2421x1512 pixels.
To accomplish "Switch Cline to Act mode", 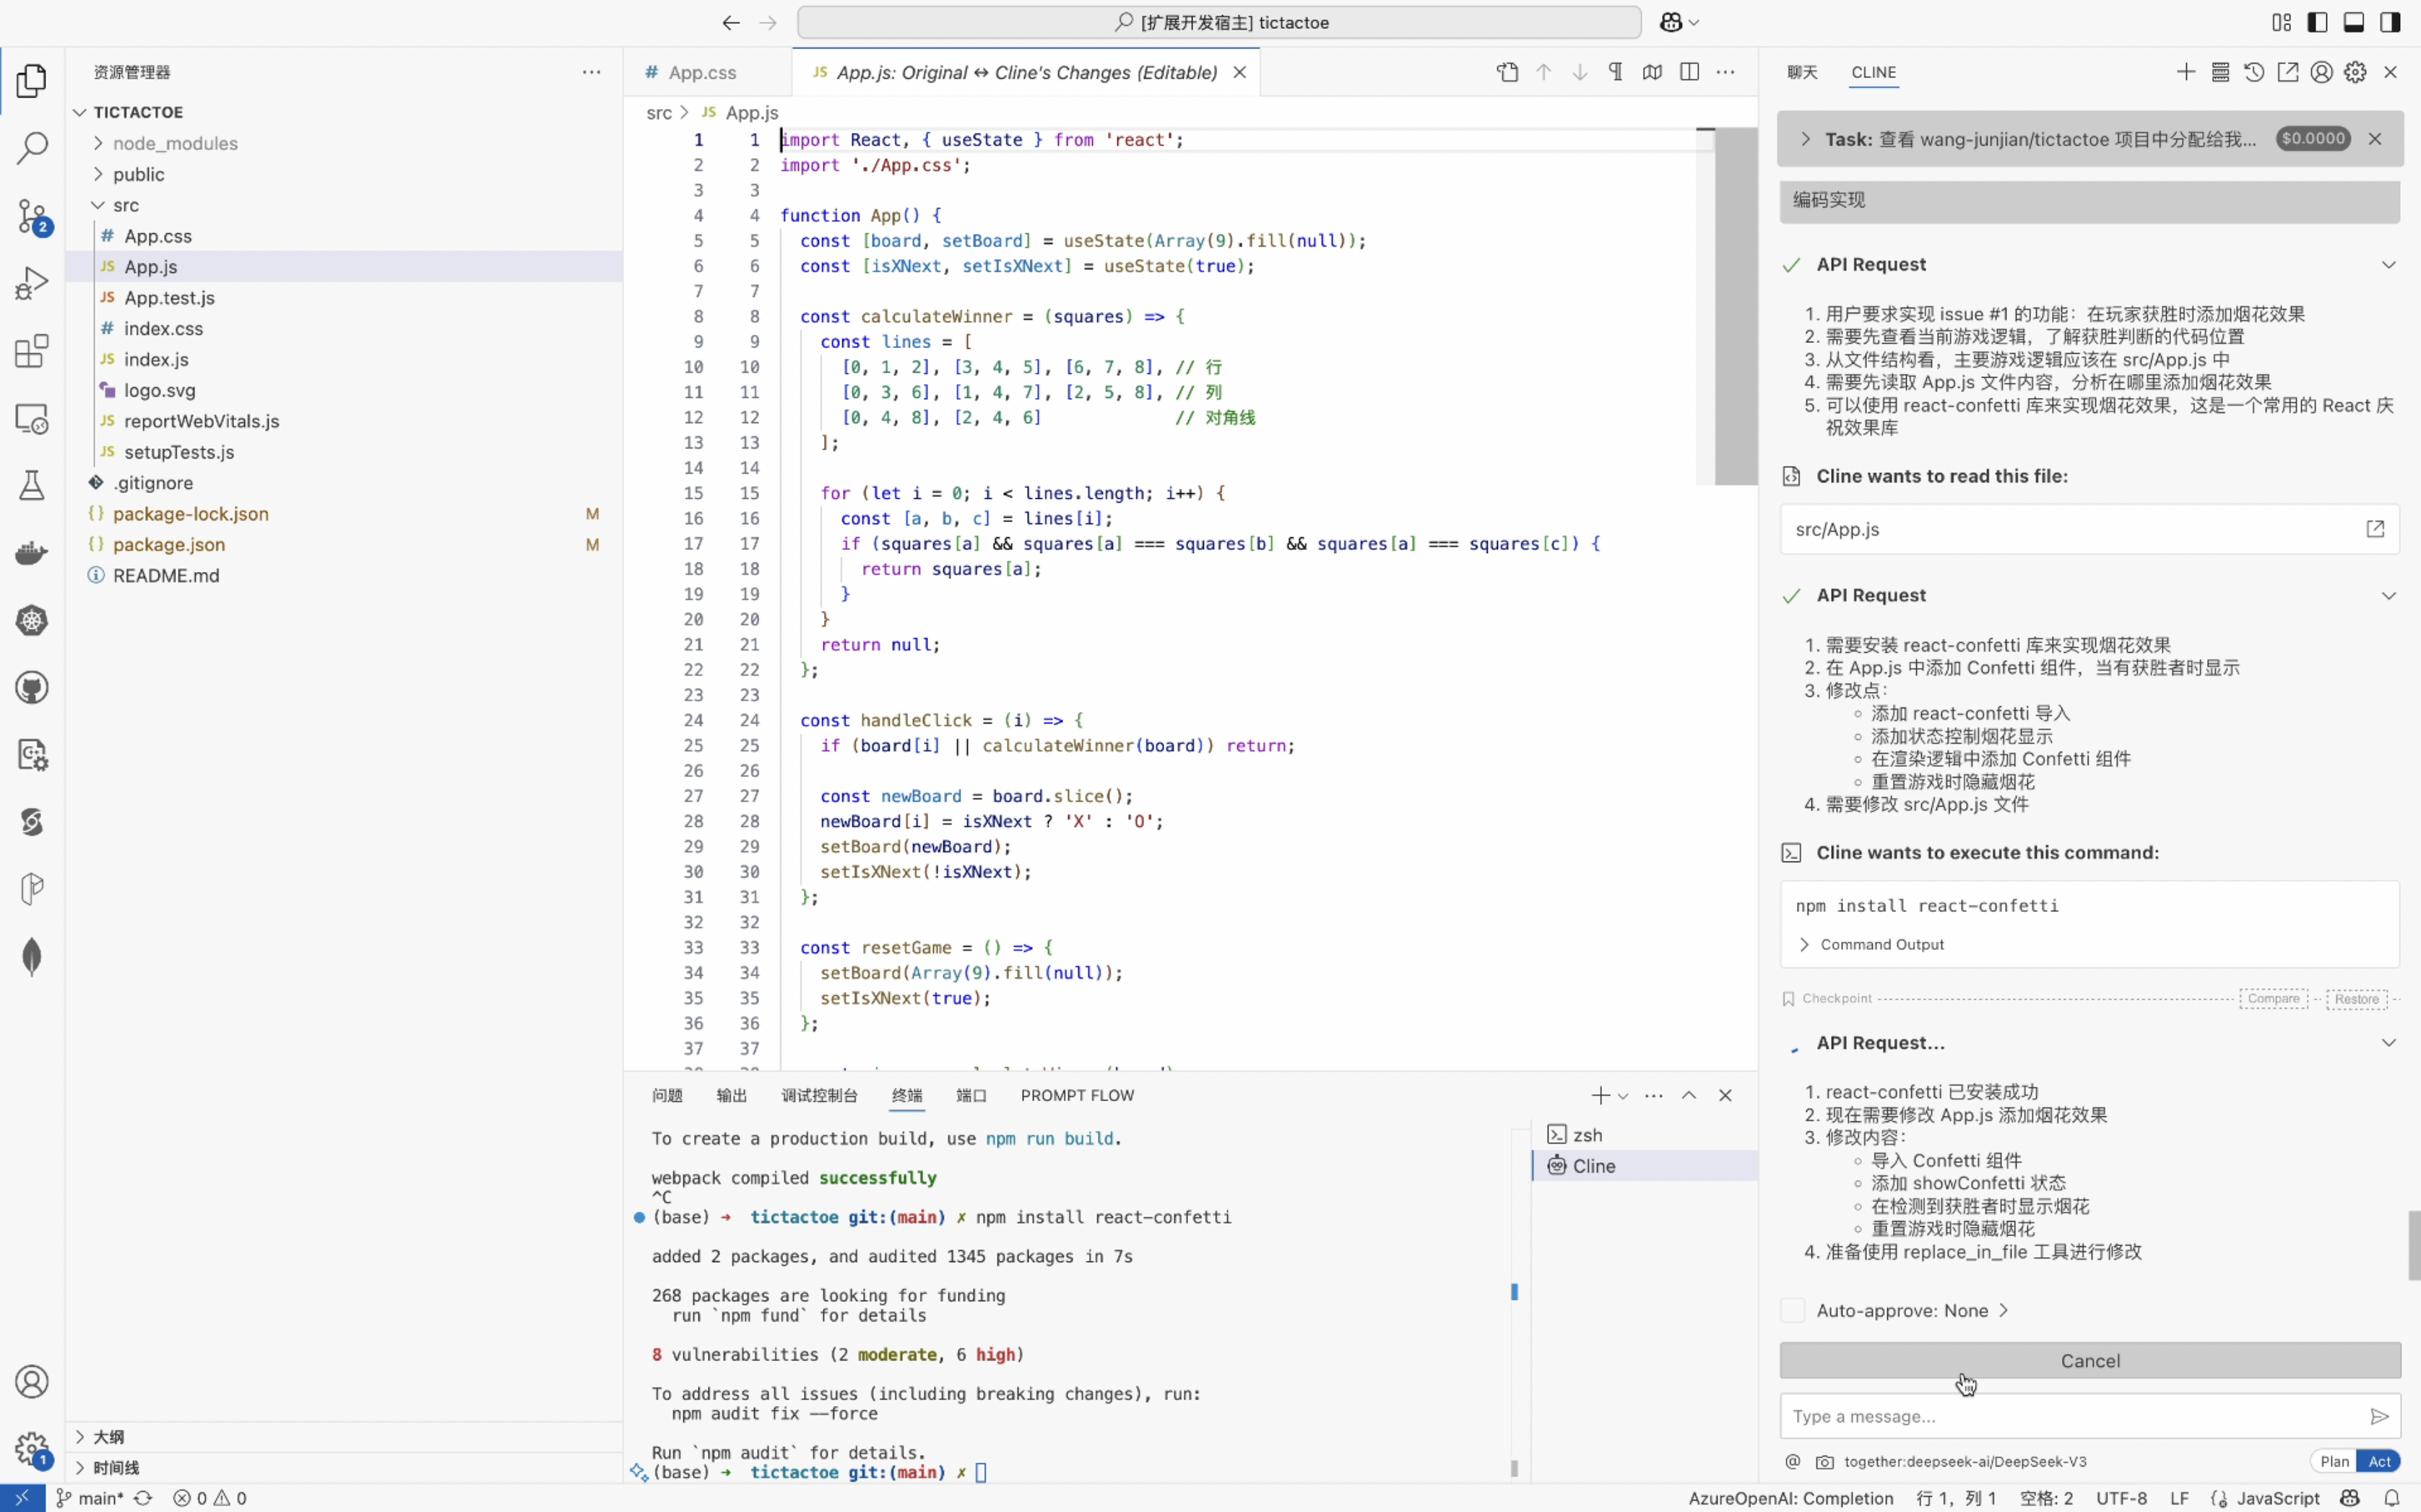I will 2379,1461.
